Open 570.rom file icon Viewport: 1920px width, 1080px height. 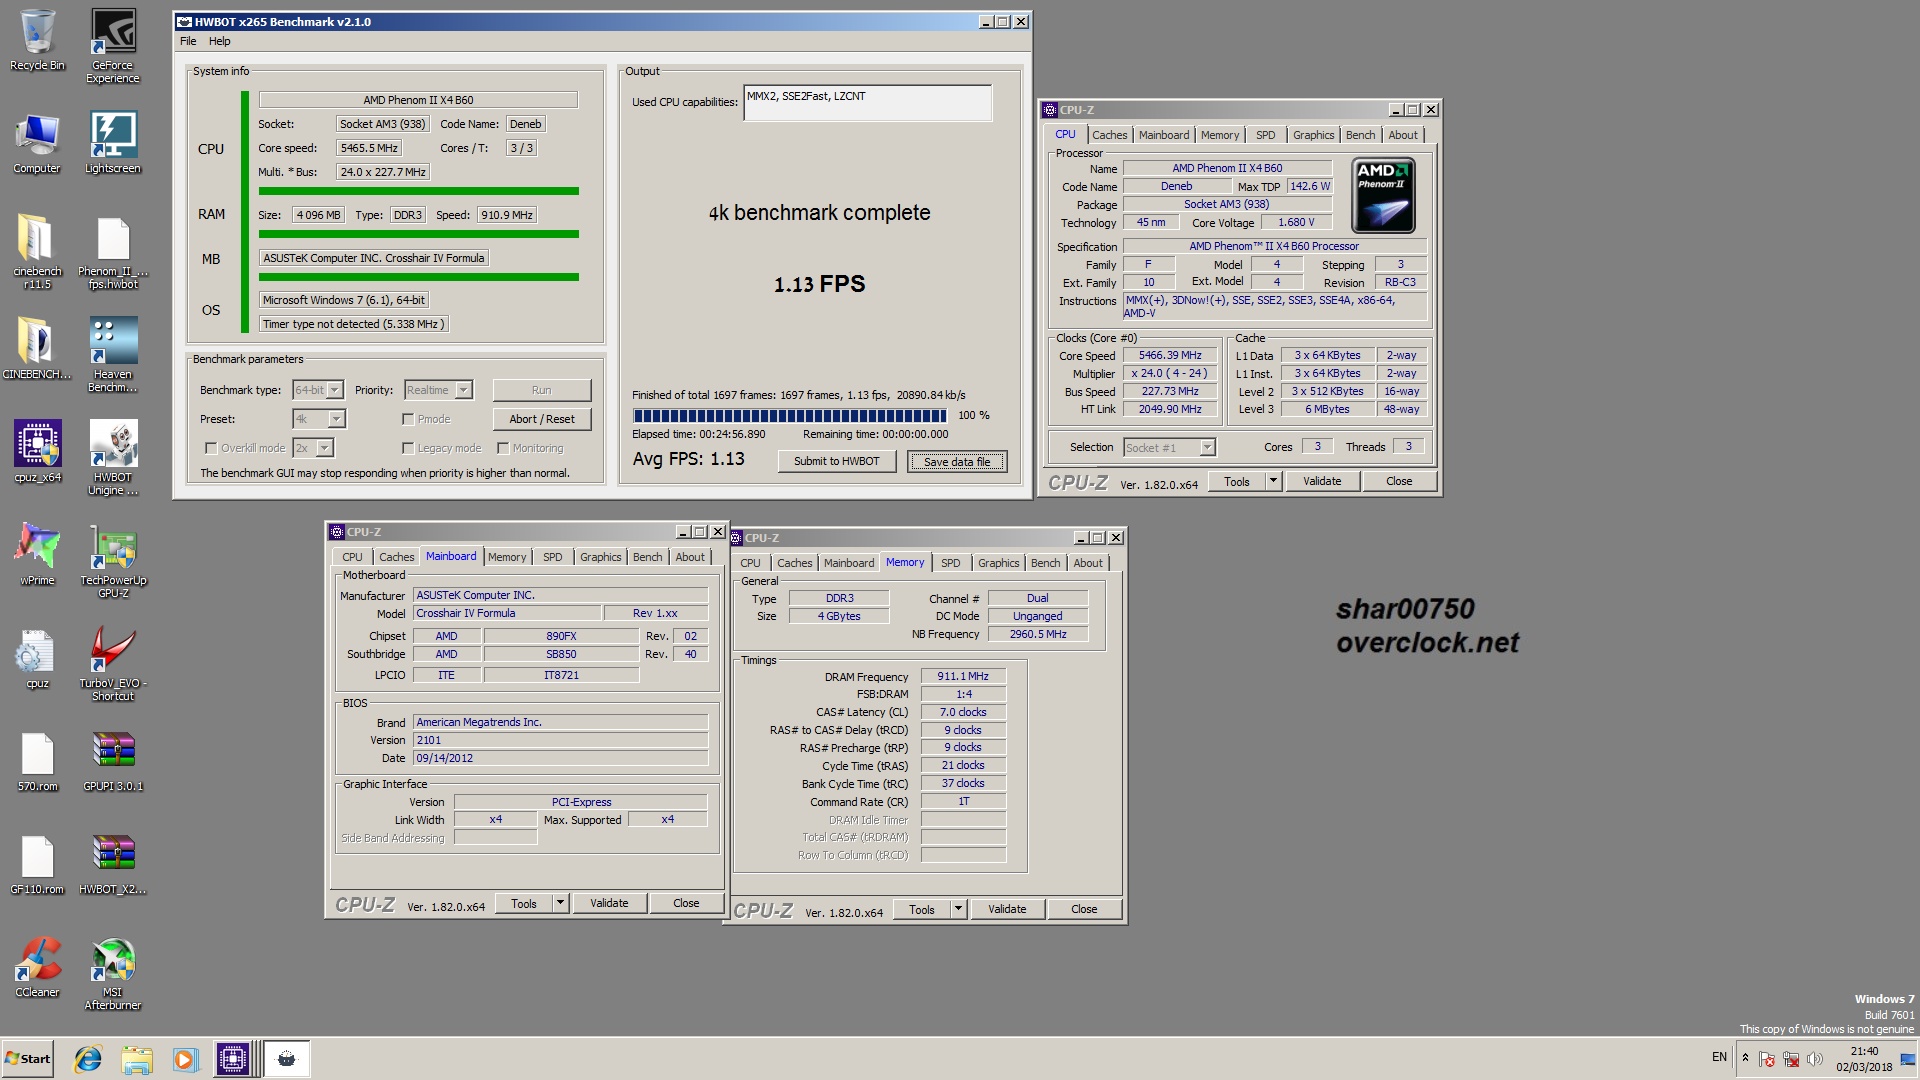(x=37, y=761)
